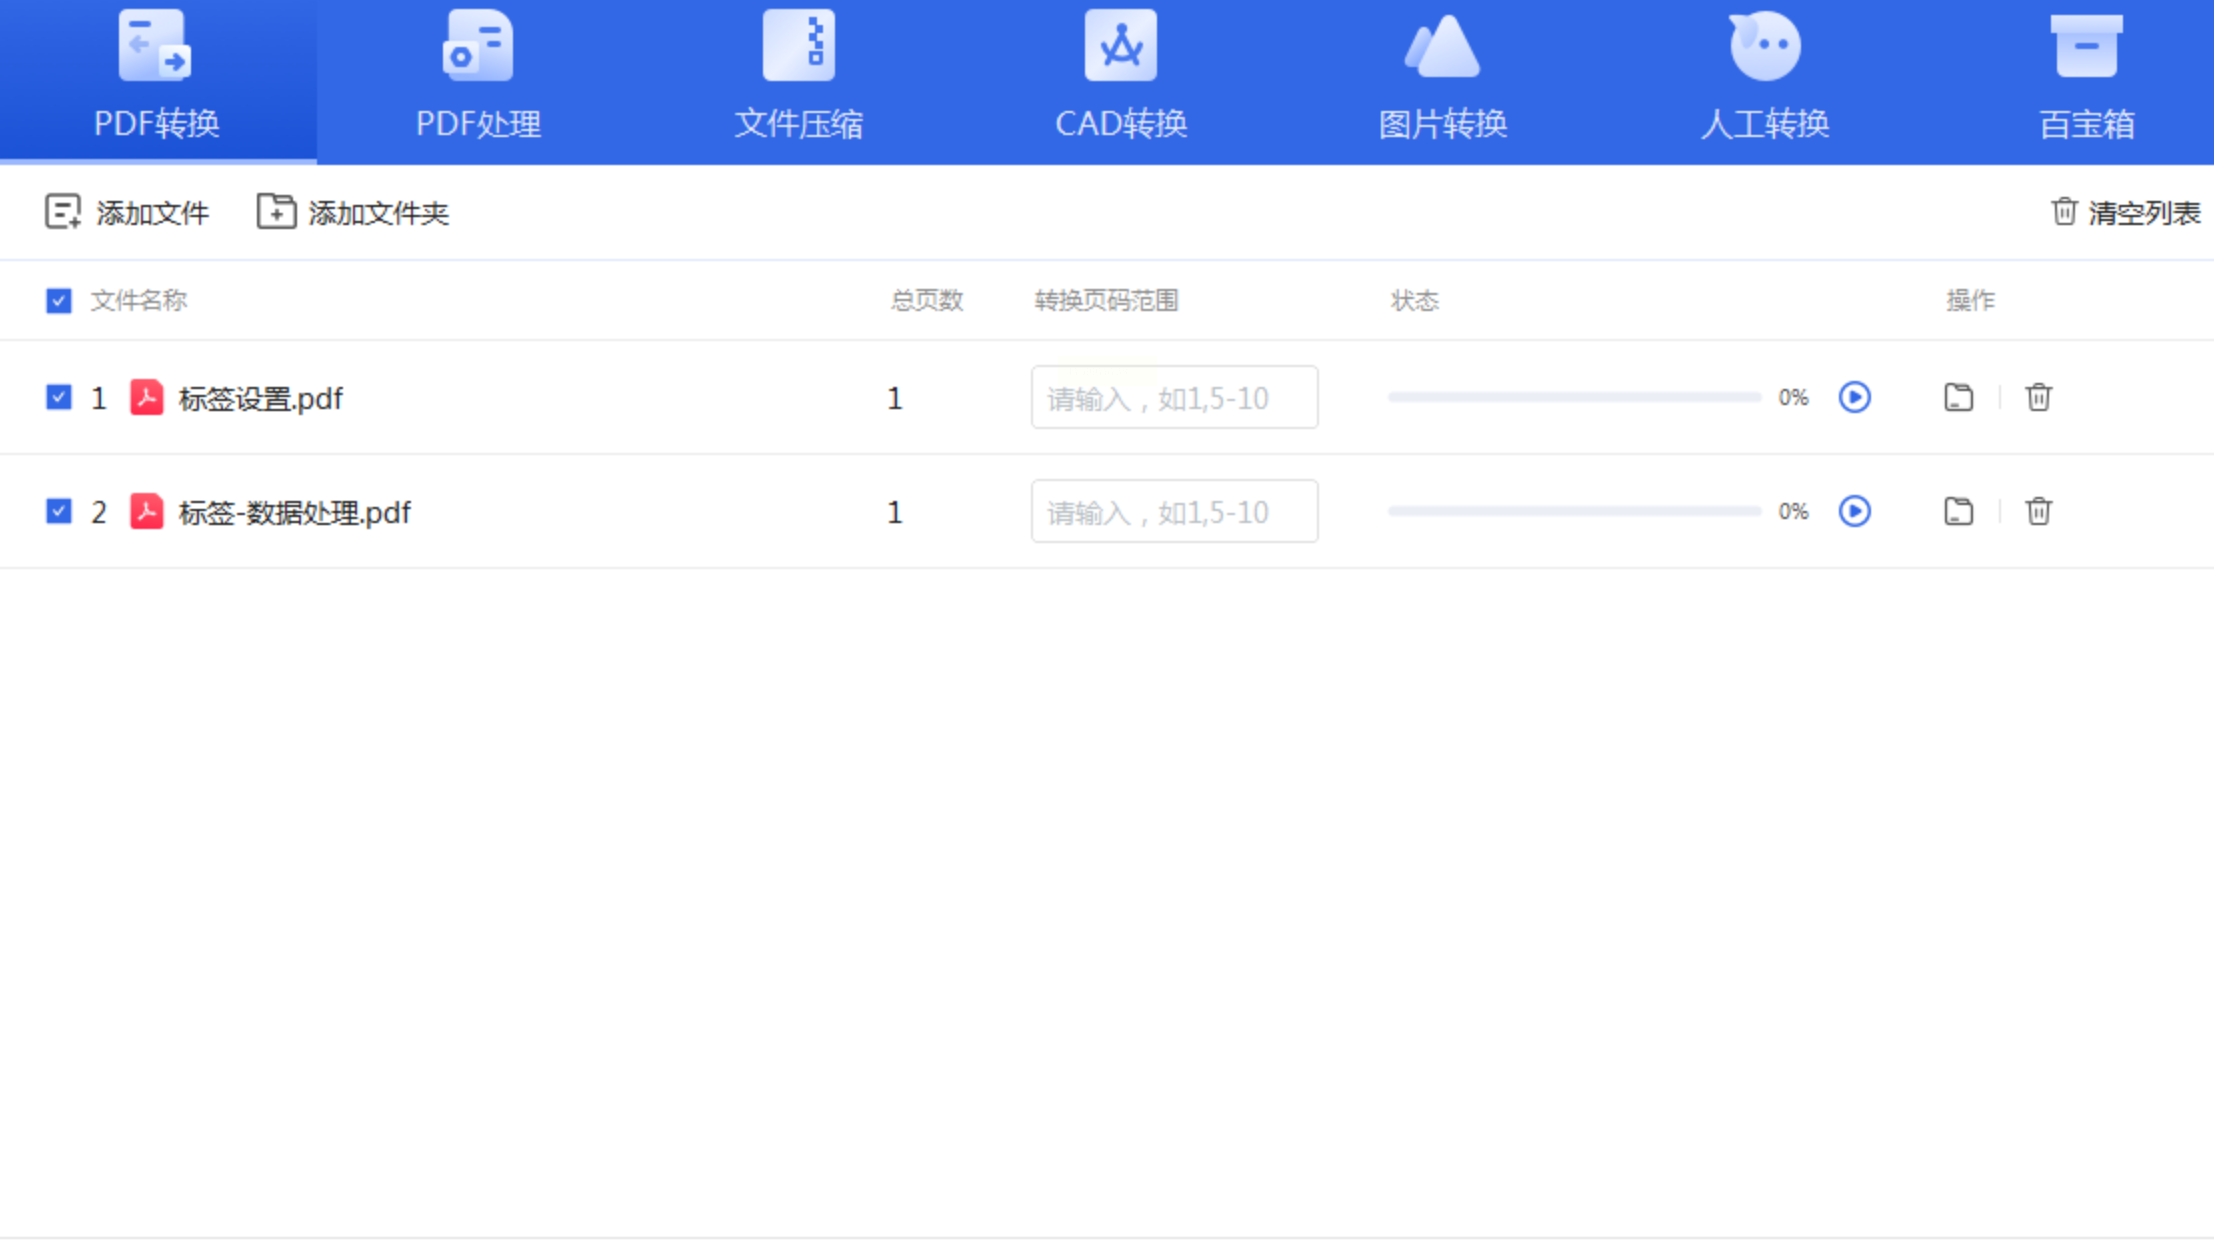
Task: Click 添加文件 to add a file
Action: click(127, 212)
